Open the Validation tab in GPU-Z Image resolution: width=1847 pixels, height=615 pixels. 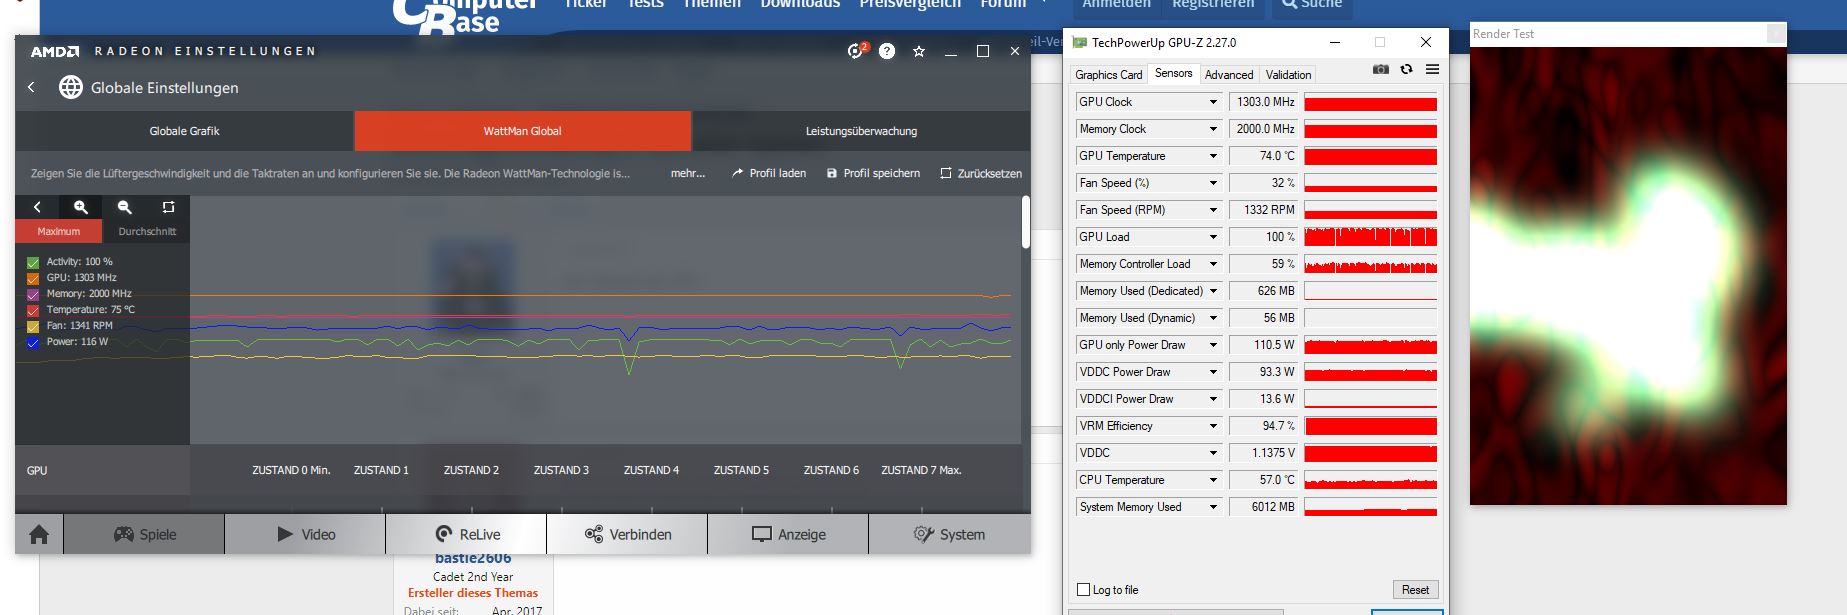(x=1288, y=75)
